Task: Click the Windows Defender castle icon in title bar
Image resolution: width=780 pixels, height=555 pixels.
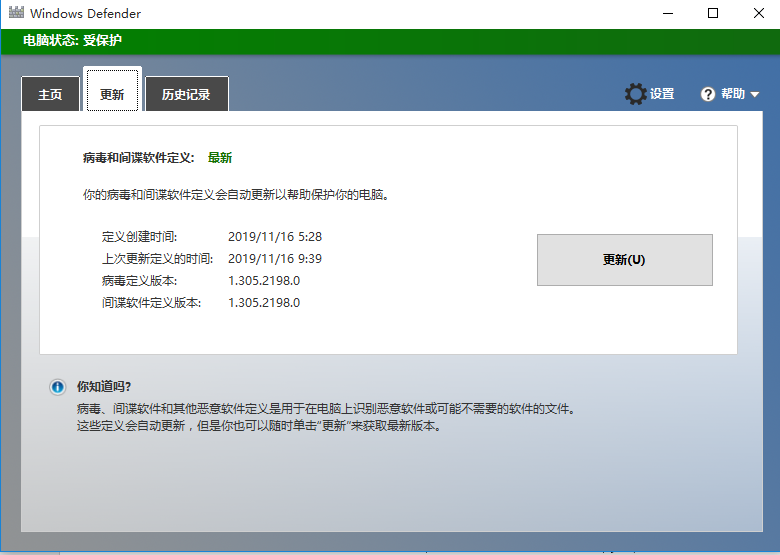Action: pos(16,12)
